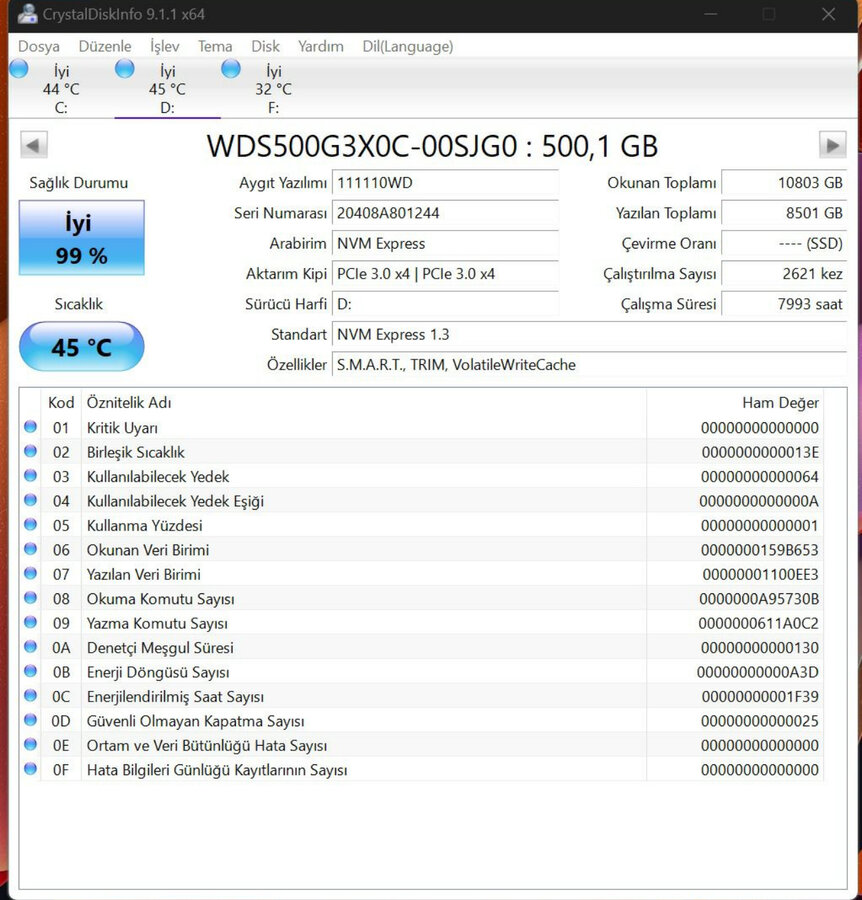Viewport: 862px width, 900px height.
Task: Select the Enerji Döngüsü Sayısı attribute name
Action: coord(158,673)
